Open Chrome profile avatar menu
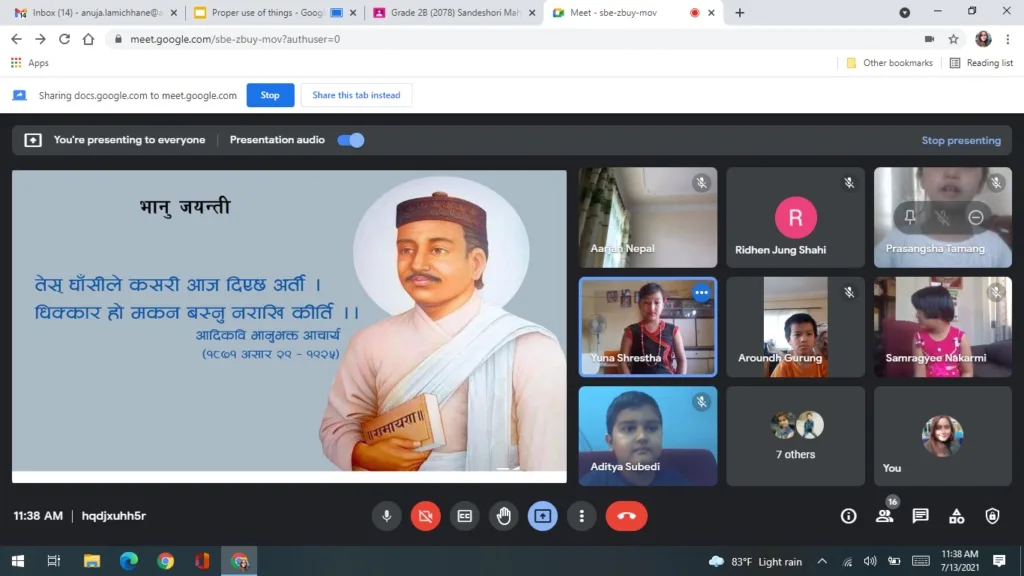The width and height of the screenshot is (1024, 576). coord(983,39)
